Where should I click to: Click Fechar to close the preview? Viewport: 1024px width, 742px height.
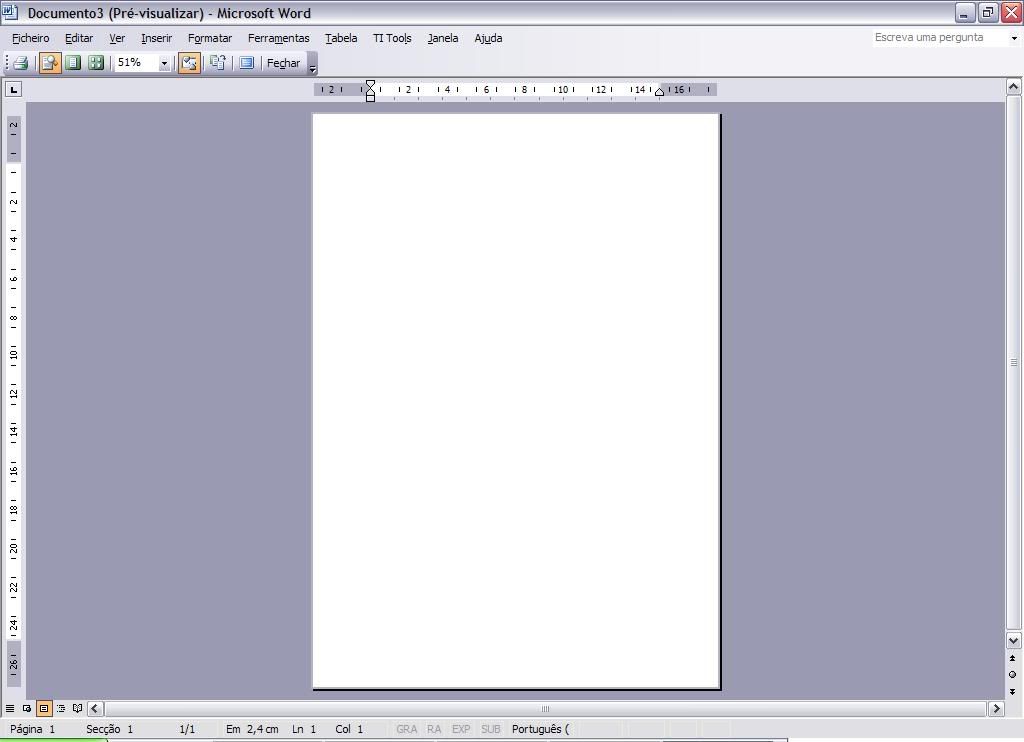(x=283, y=63)
